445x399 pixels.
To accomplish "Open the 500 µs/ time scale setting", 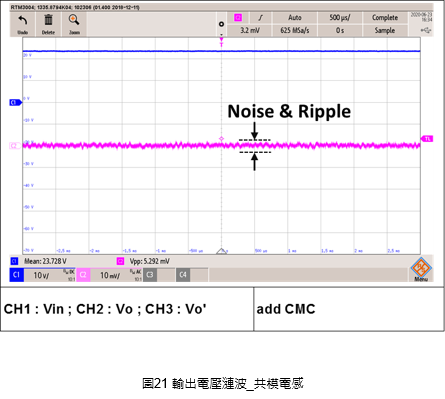I will click(340, 18).
